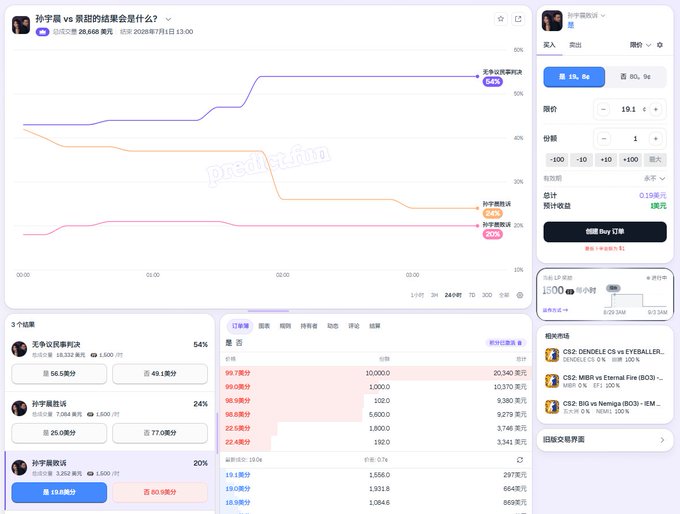
Task: Click the points-activated badge in order book
Action: [506, 343]
